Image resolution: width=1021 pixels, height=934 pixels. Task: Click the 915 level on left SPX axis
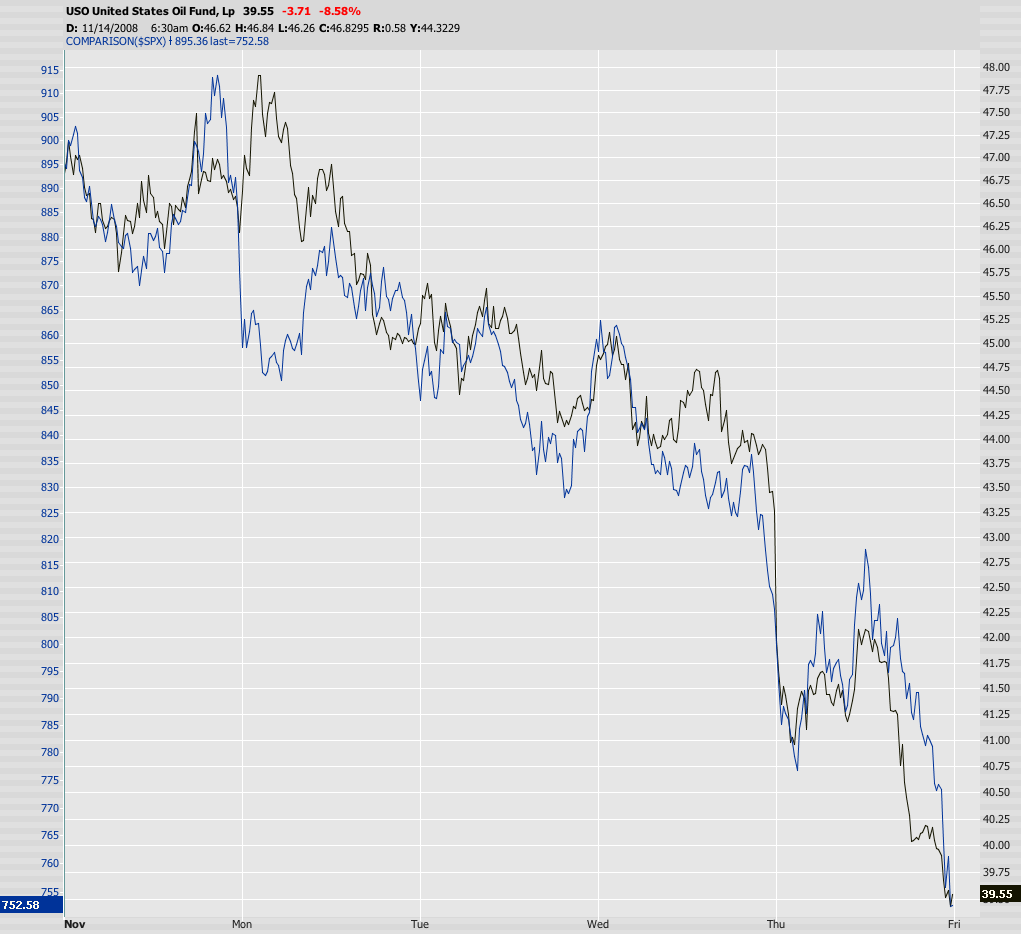pyautogui.click(x=49, y=70)
